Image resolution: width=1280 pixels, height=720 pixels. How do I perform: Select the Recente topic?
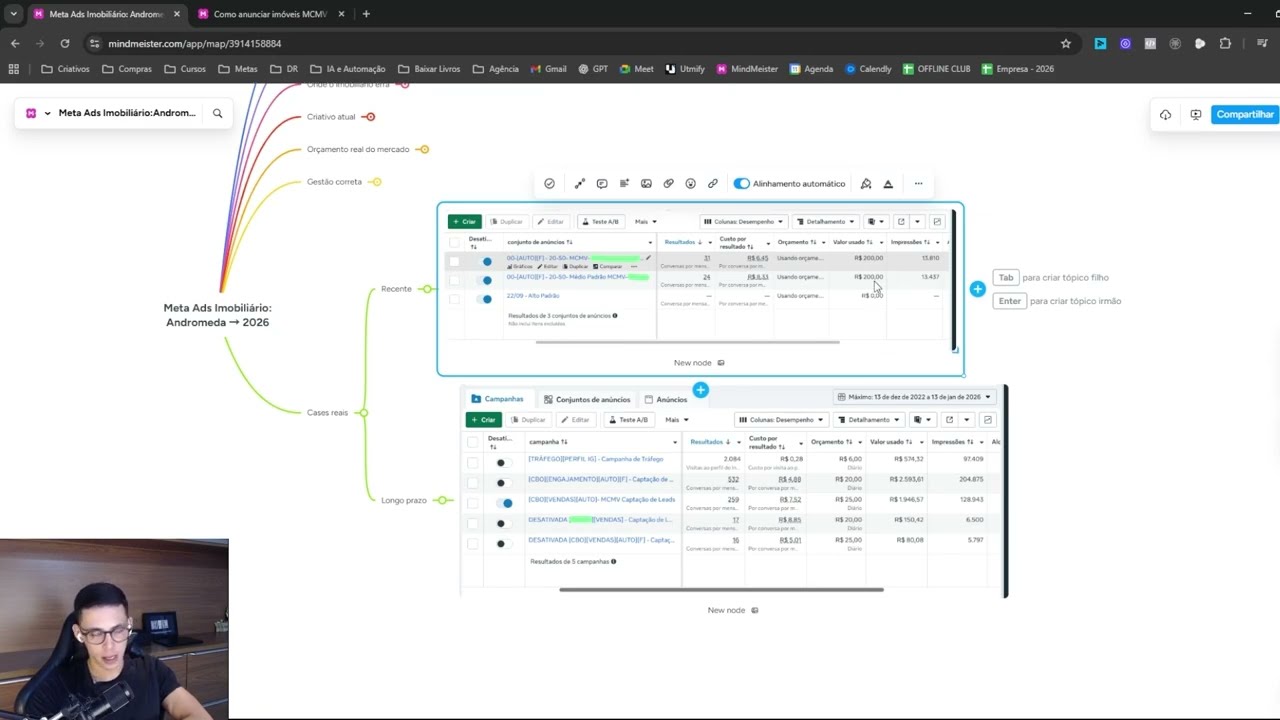[x=396, y=289]
